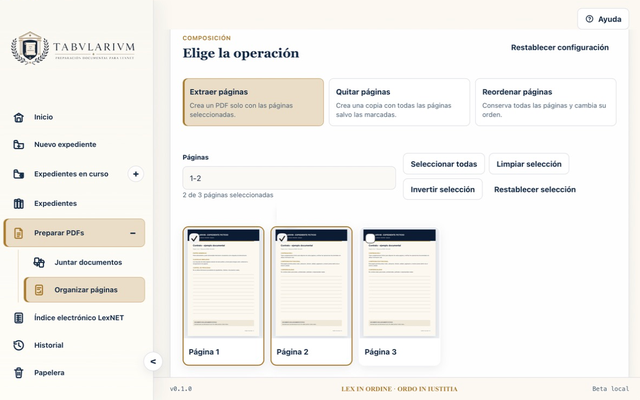Select the Página 3 thumbnail
This screenshot has height=400, width=640.
[x=399, y=296]
